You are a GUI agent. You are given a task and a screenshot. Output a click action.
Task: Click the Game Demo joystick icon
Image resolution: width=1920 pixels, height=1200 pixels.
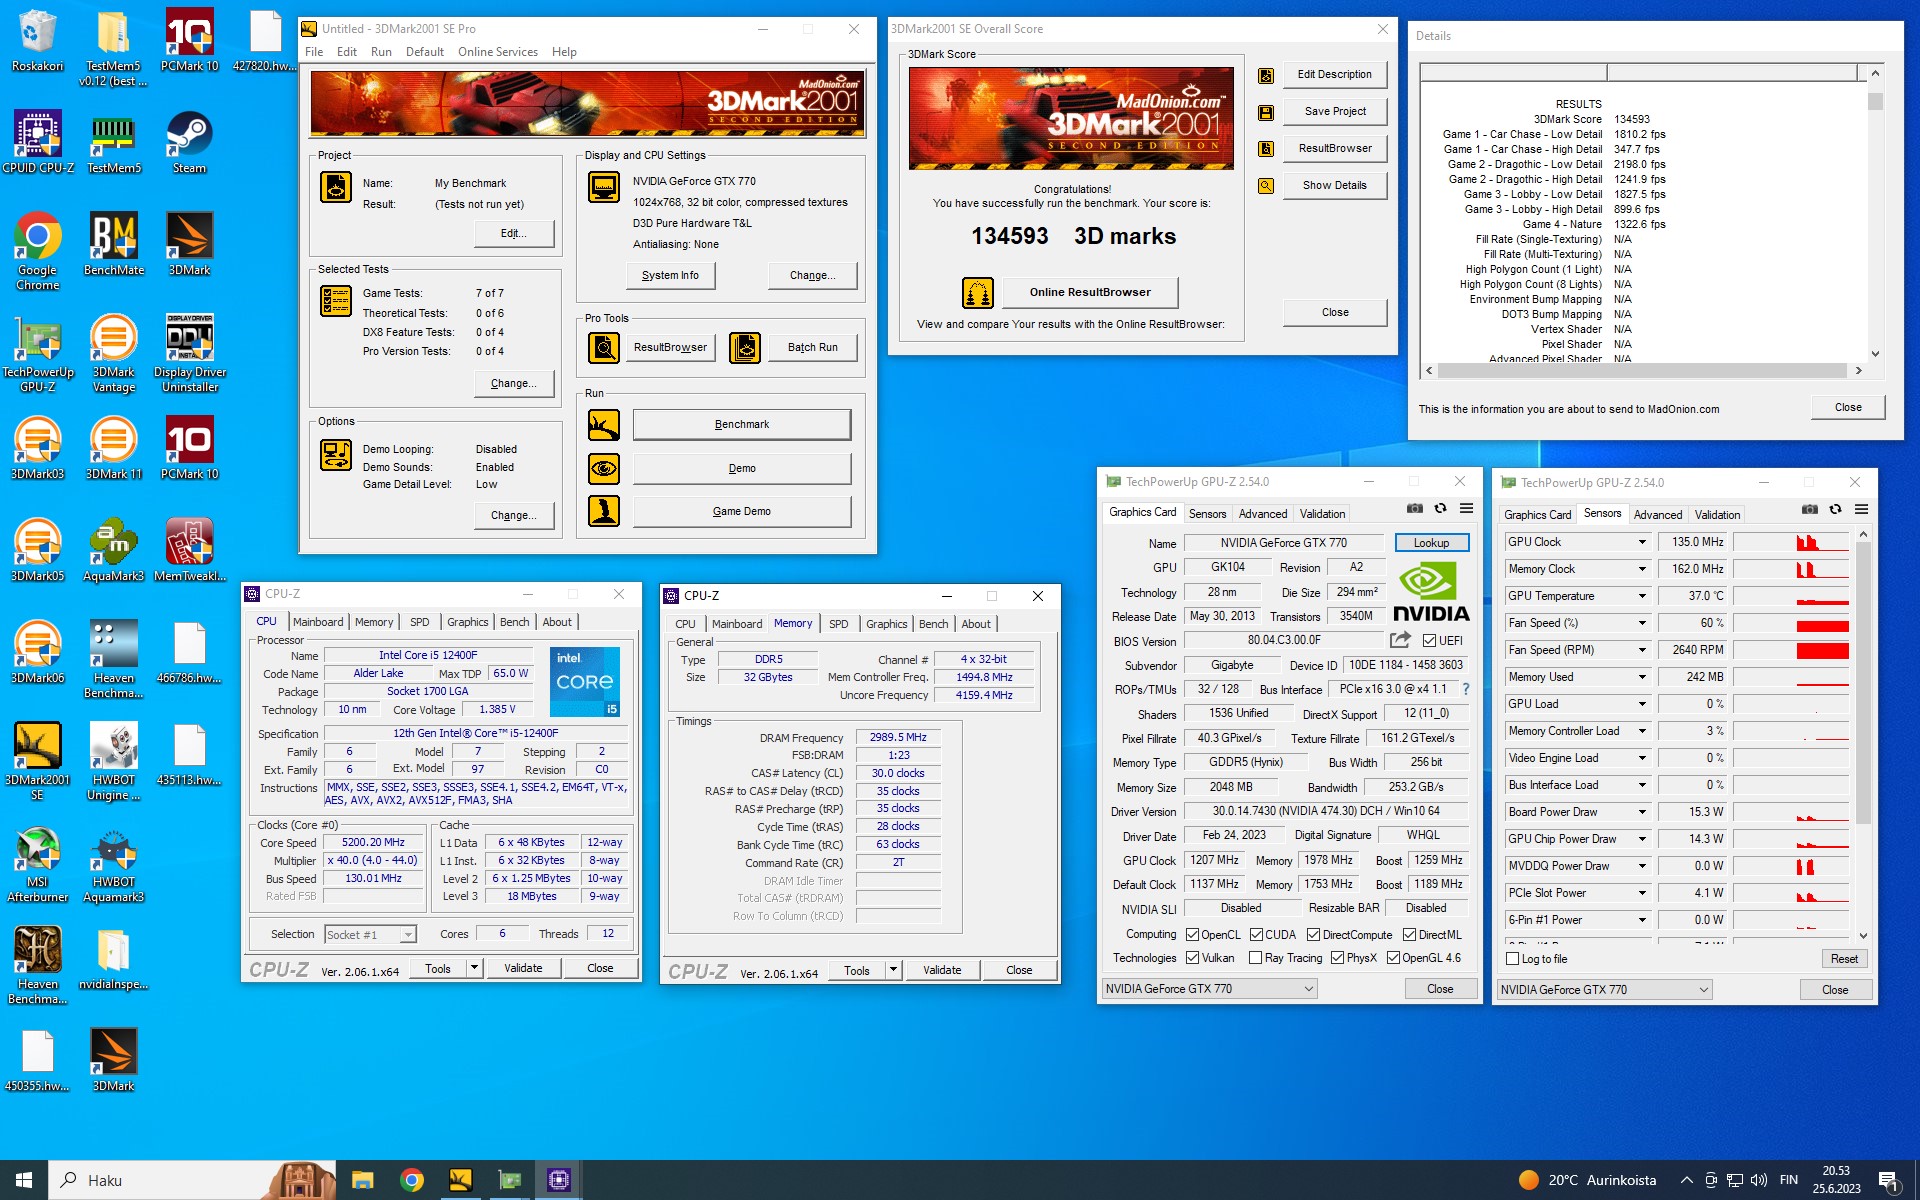(604, 511)
